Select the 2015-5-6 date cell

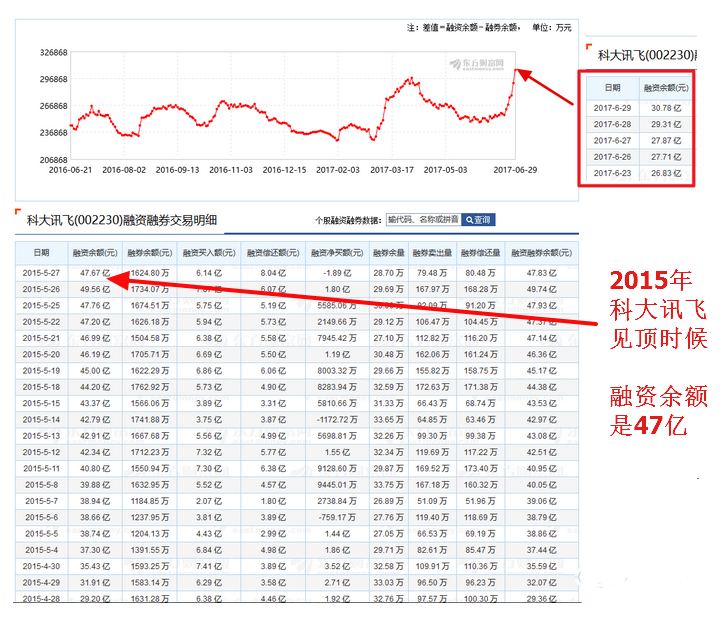coord(41,517)
